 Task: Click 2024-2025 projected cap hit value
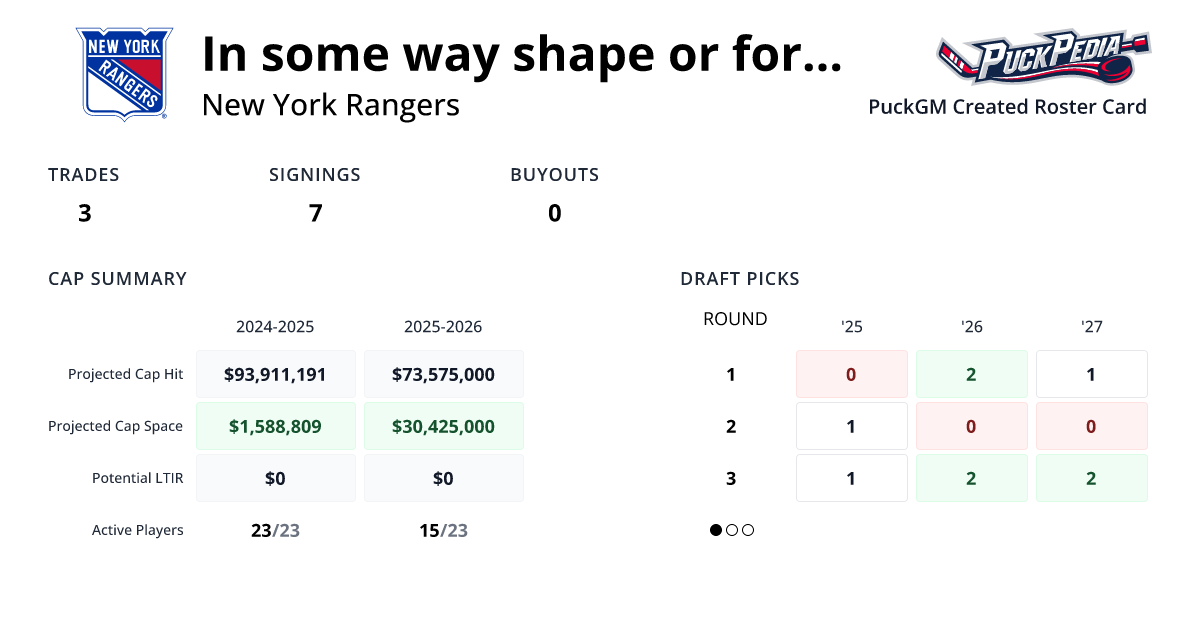(x=275, y=374)
